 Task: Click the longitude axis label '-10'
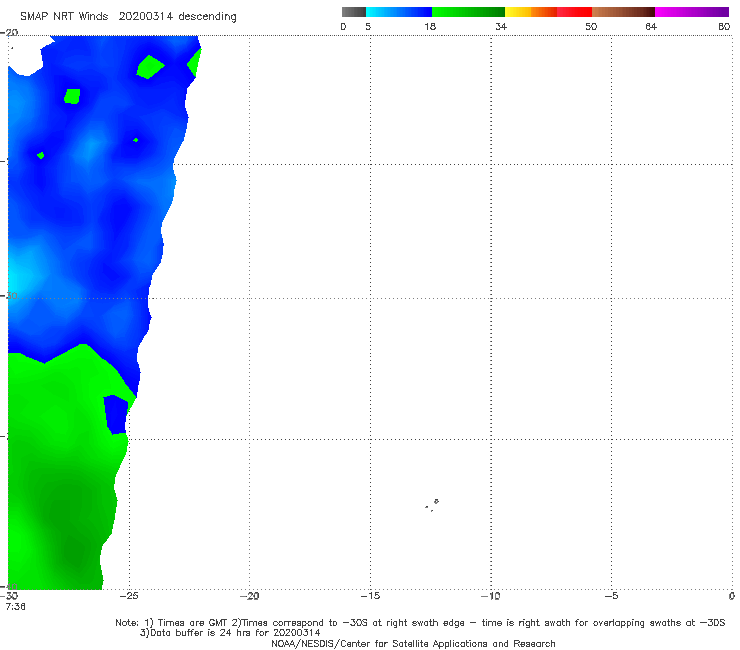[x=491, y=596]
